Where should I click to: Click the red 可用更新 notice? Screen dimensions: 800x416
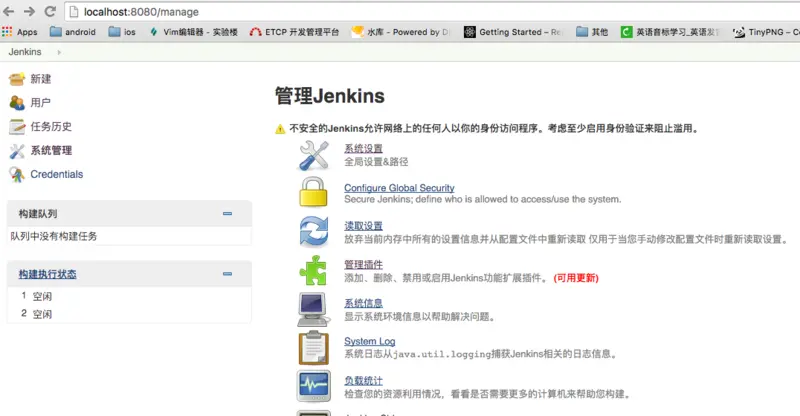[576, 278]
